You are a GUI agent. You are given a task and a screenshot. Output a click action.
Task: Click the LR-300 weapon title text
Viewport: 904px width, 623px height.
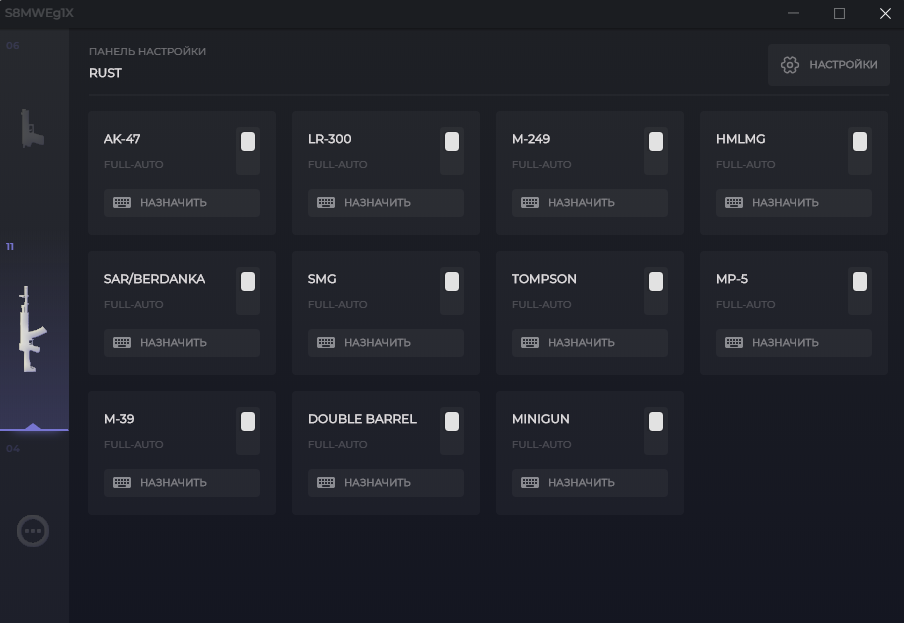point(330,139)
